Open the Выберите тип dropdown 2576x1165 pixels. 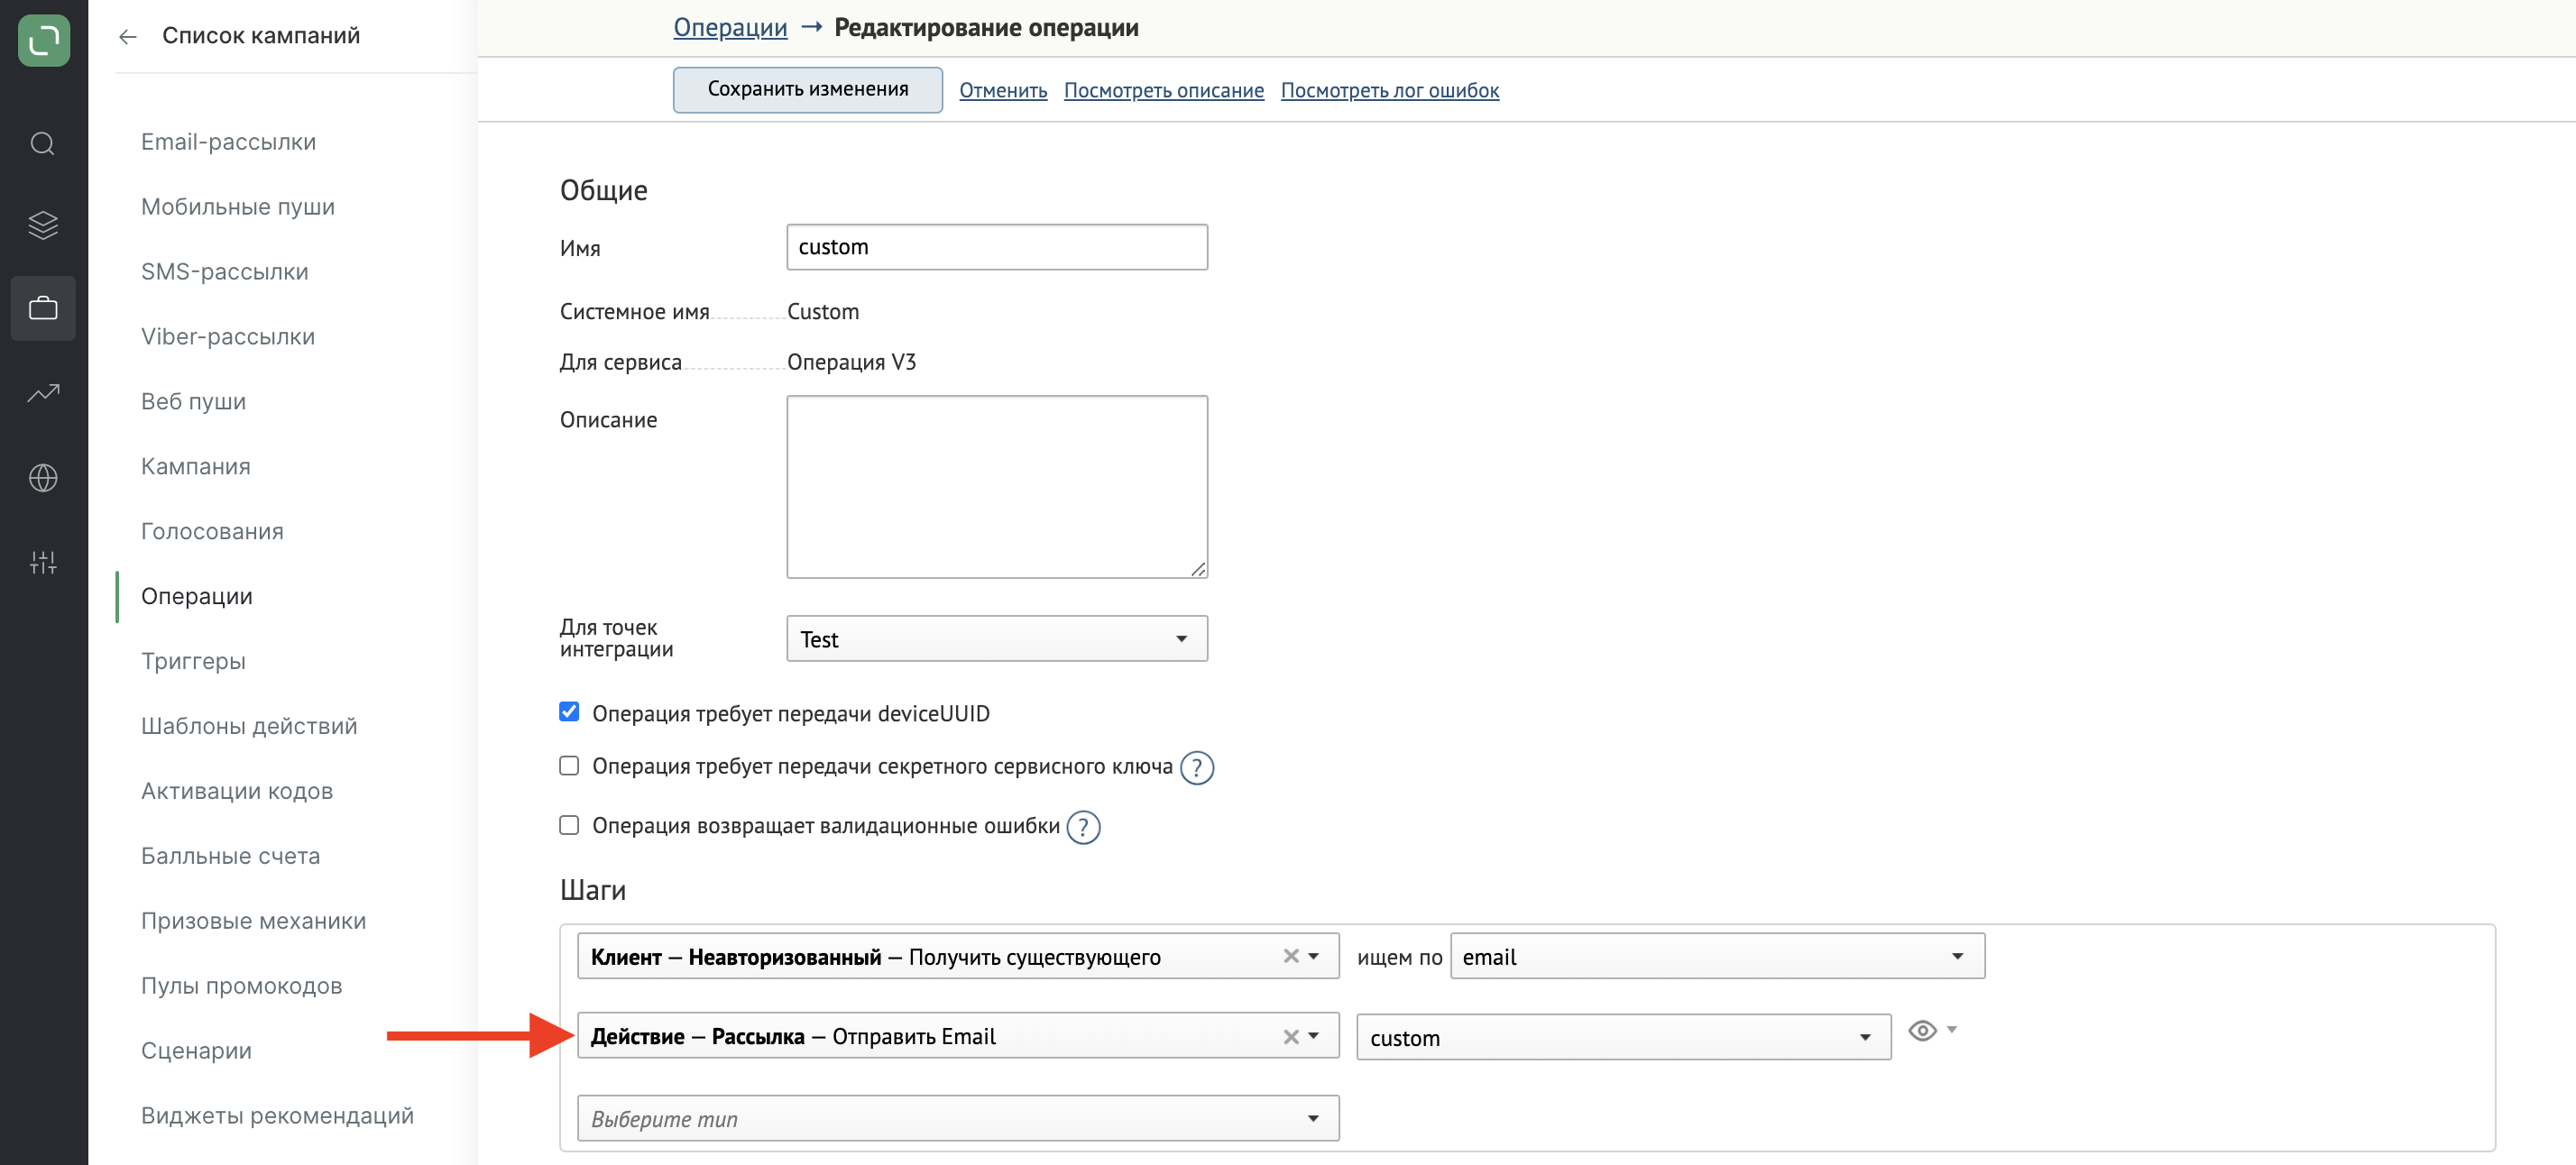pyautogui.click(x=958, y=1119)
